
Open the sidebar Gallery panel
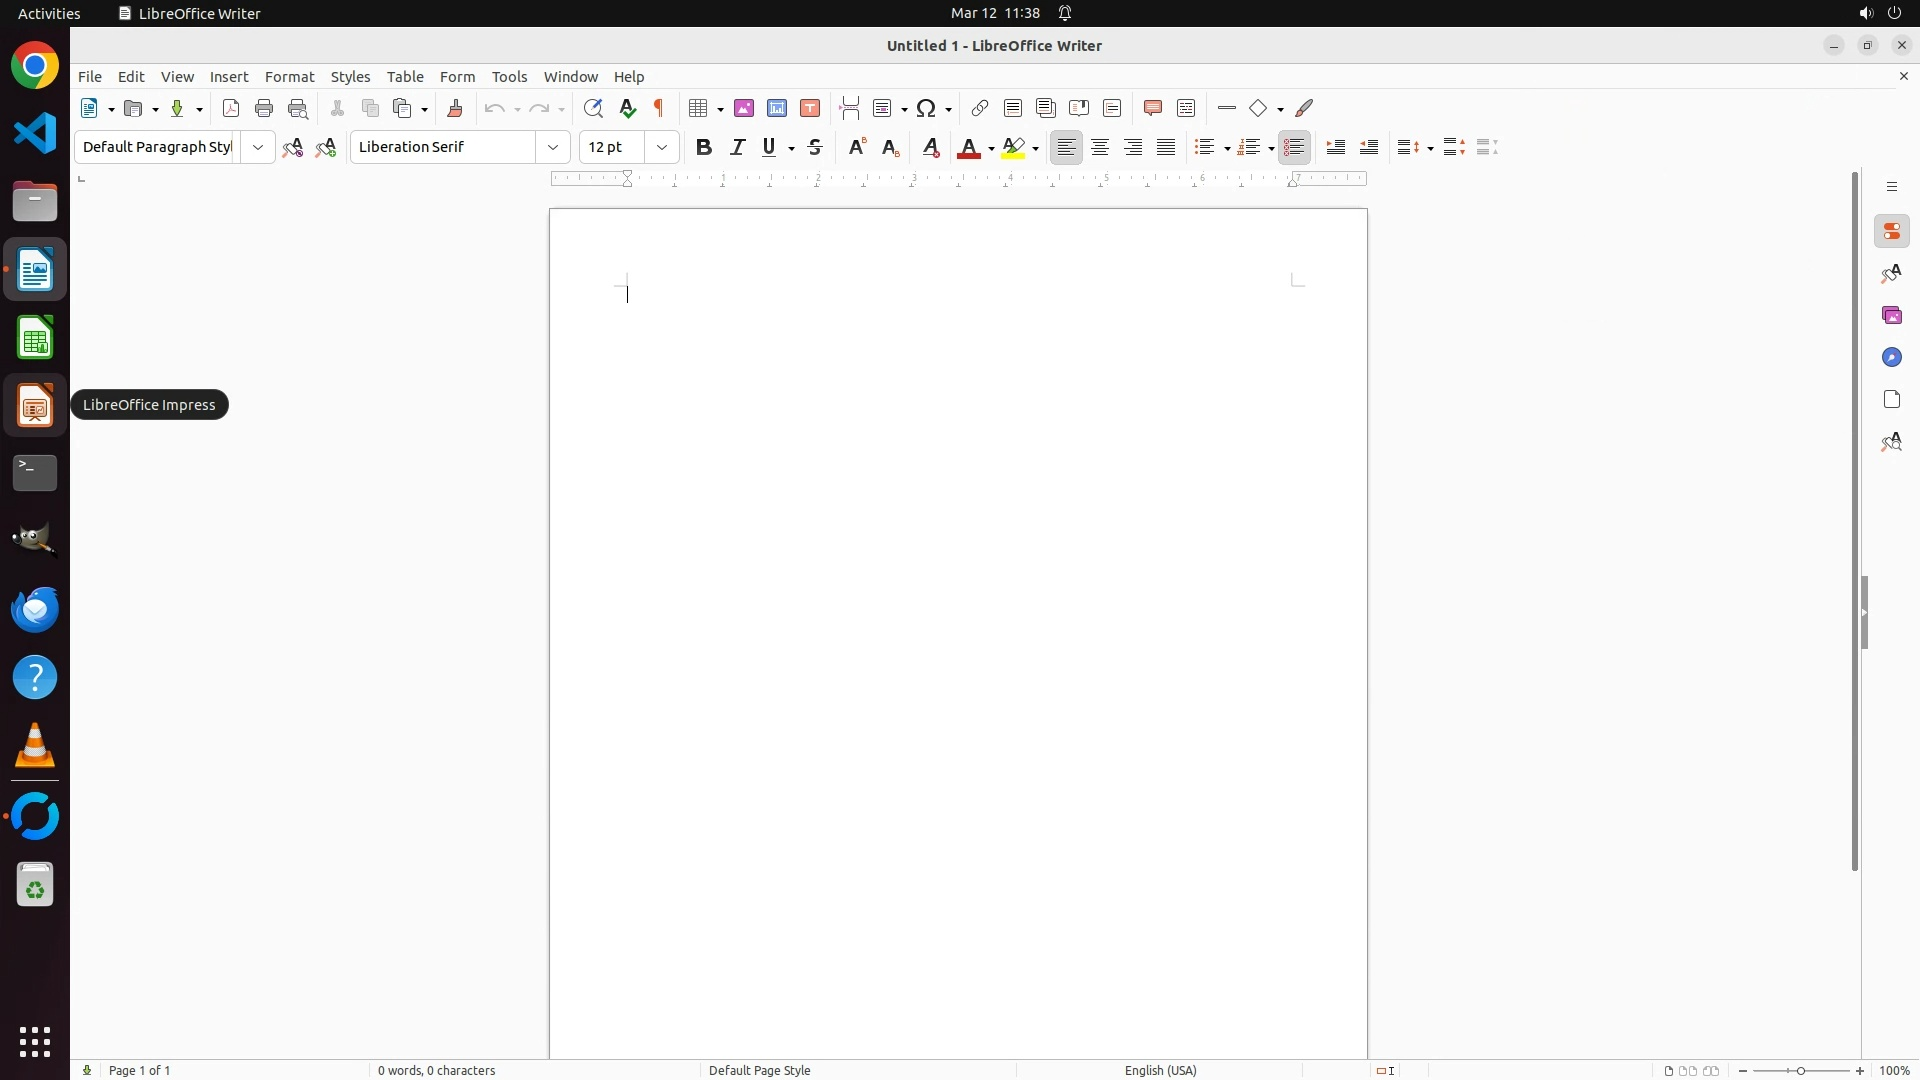[1891, 316]
